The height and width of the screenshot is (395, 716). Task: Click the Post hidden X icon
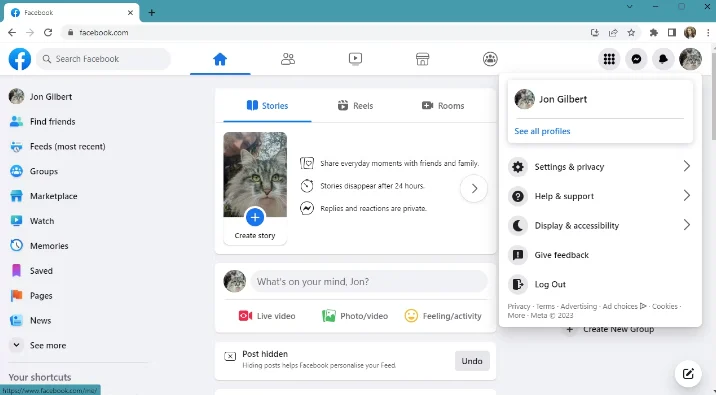point(230,356)
